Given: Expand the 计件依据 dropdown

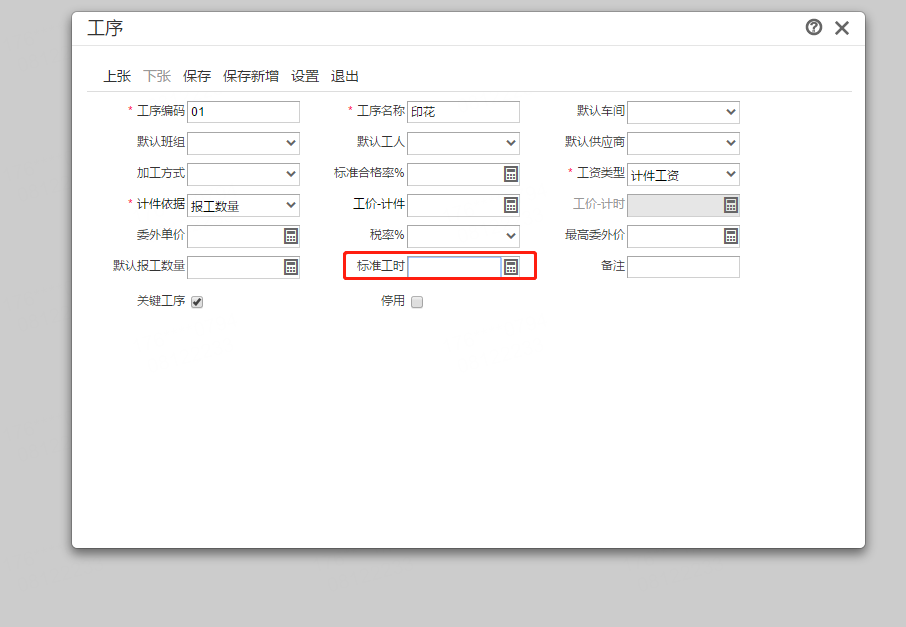Looking at the screenshot, I should tap(243, 205).
